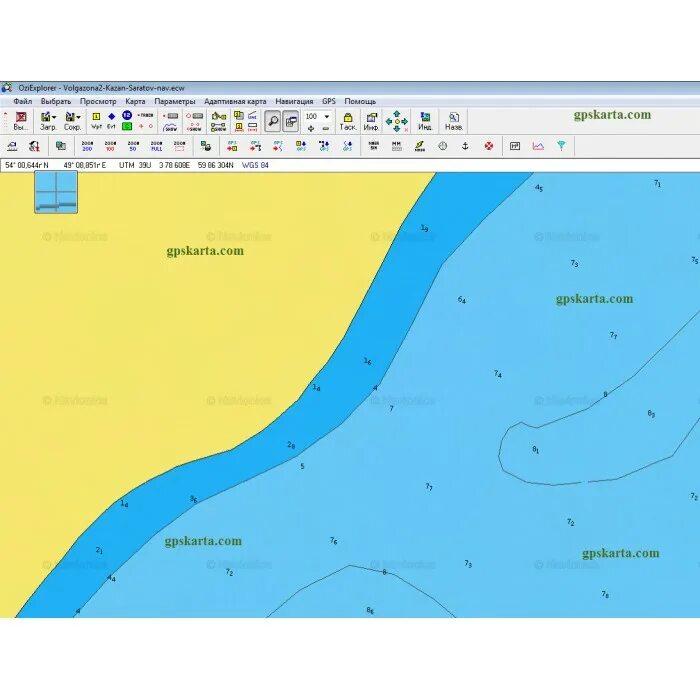Click the right arrow of map panning control
Viewport: 700px width, 700px height.
pos(404,121)
